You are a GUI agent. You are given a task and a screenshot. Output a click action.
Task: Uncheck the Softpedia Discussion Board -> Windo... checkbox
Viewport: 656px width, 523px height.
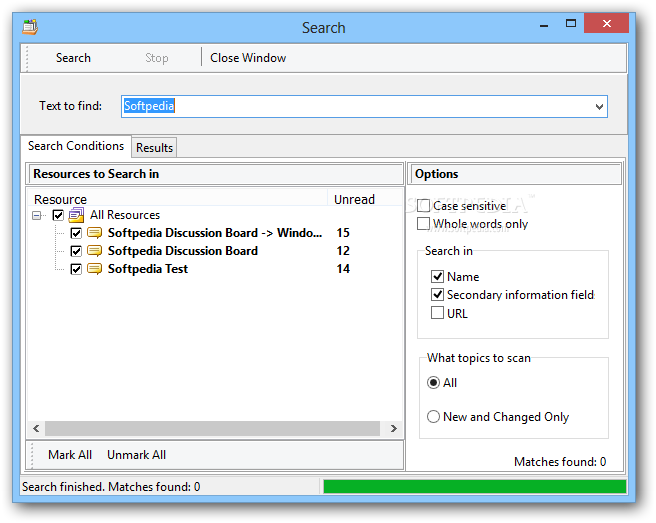pos(76,233)
